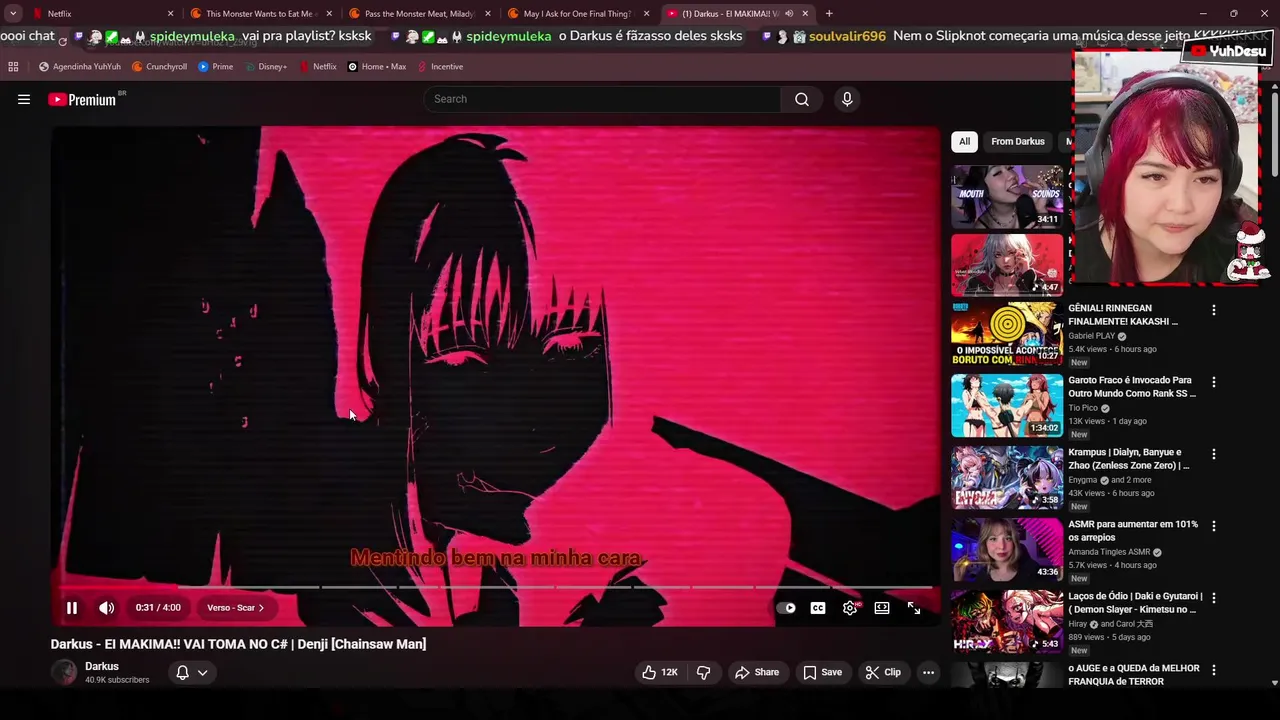
Task: Seek on the video progress bar
Action: click(495, 587)
